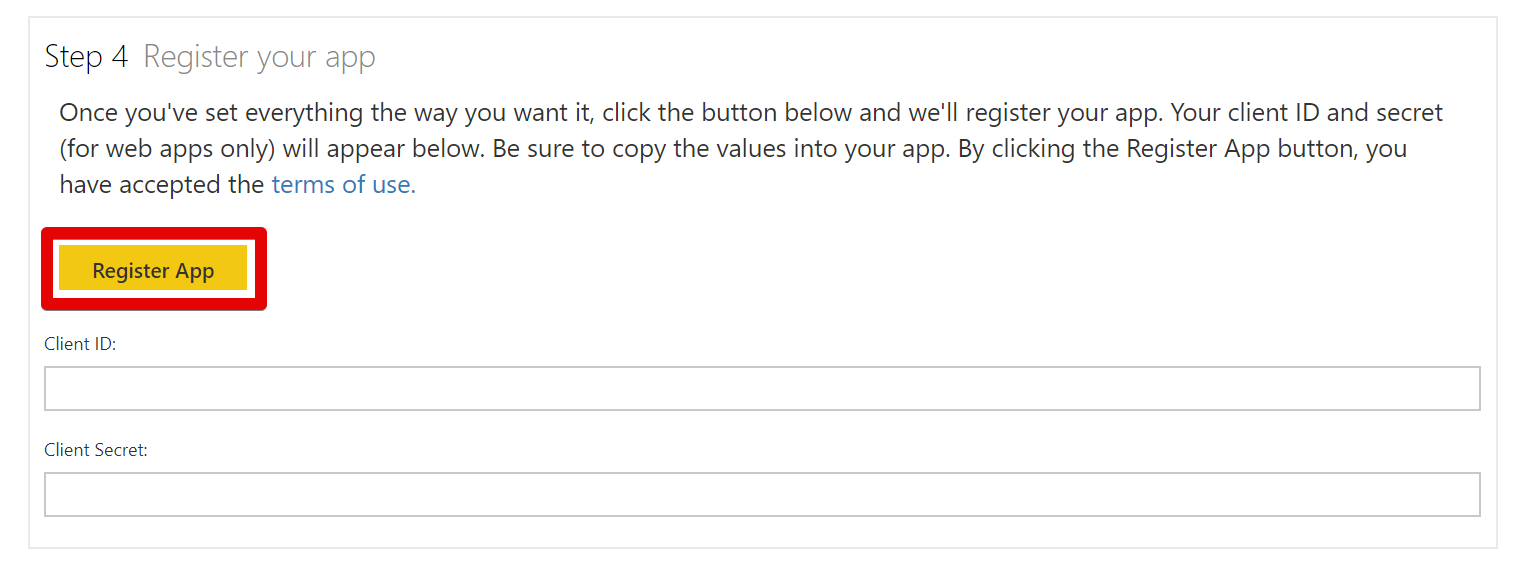Select the Client Secret label
Image resolution: width=1533 pixels, height=576 pixels.
pos(93,450)
